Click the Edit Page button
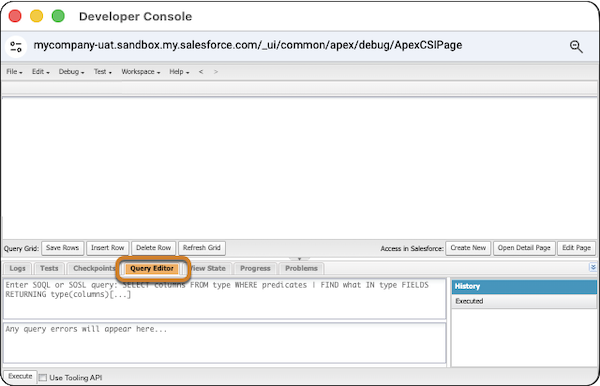The height and width of the screenshot is (386, 600). click(x=576, y=248)
